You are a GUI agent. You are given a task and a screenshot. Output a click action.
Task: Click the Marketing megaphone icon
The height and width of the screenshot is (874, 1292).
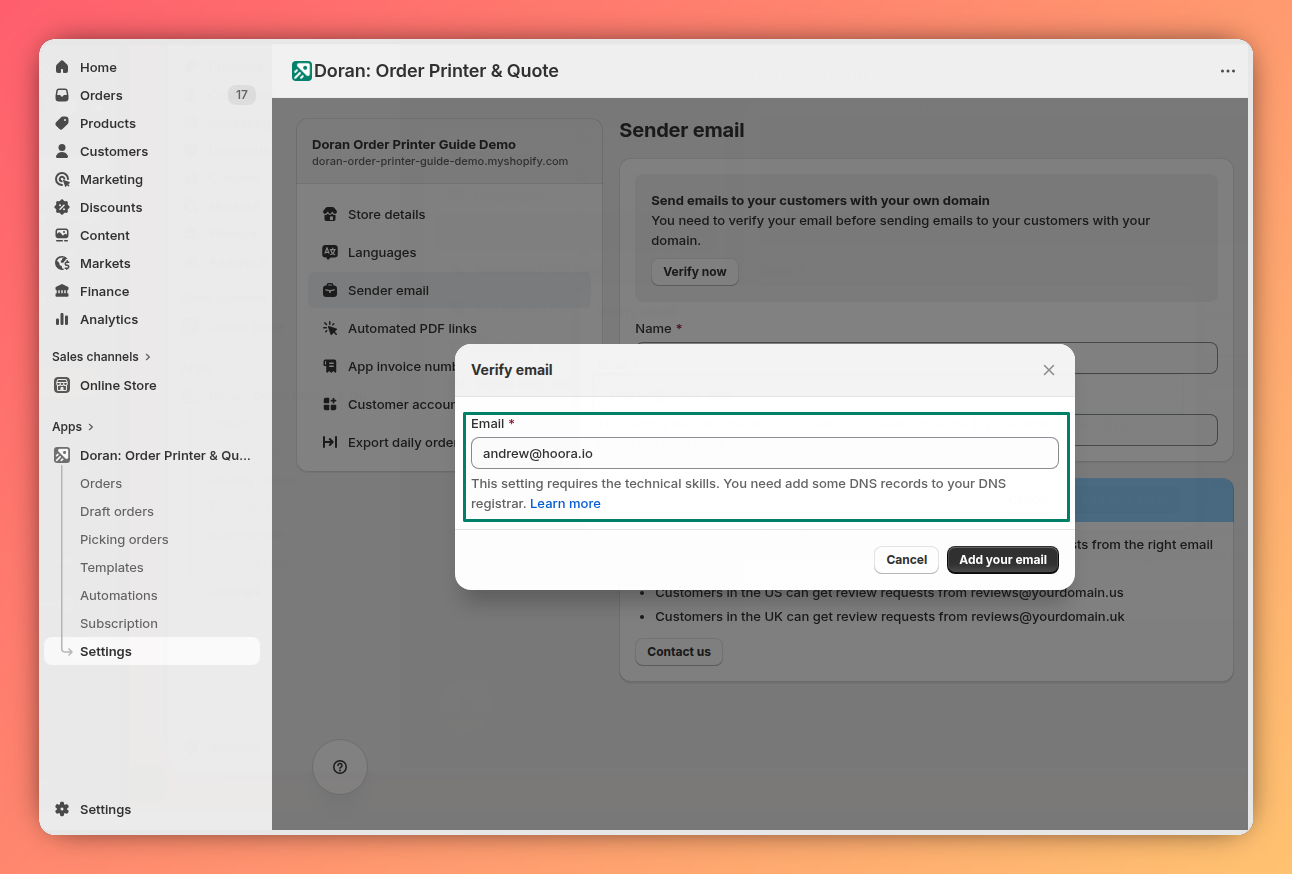64,179
